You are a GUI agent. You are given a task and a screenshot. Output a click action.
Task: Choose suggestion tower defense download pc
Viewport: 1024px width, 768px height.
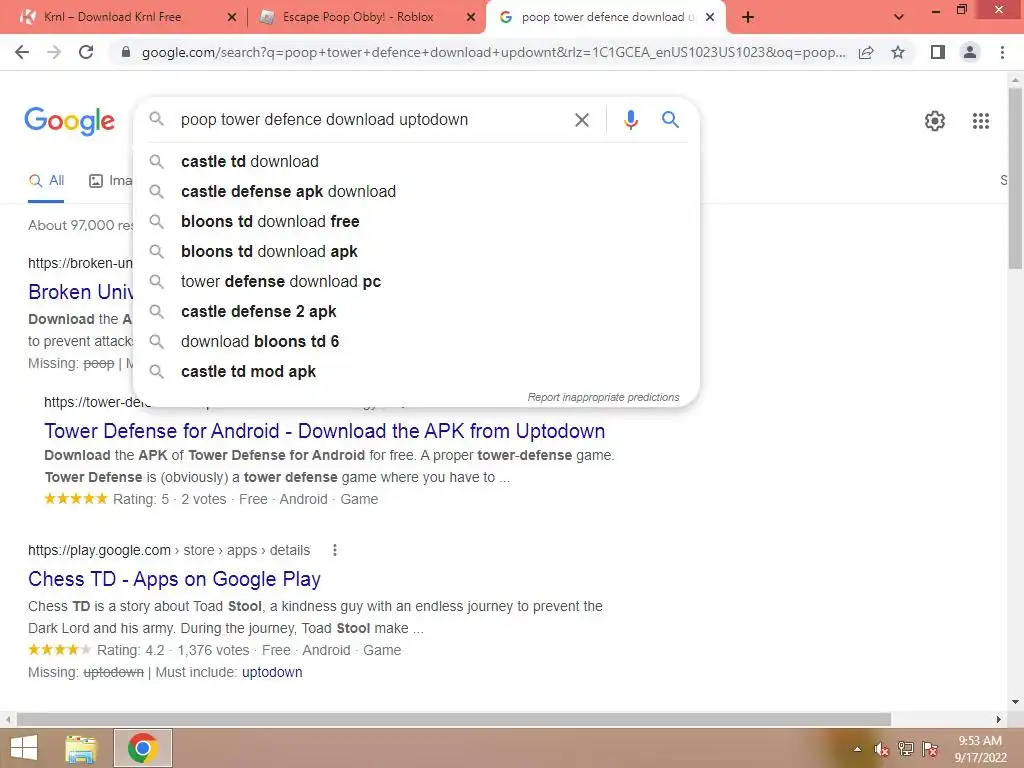[x=416, y=281]
